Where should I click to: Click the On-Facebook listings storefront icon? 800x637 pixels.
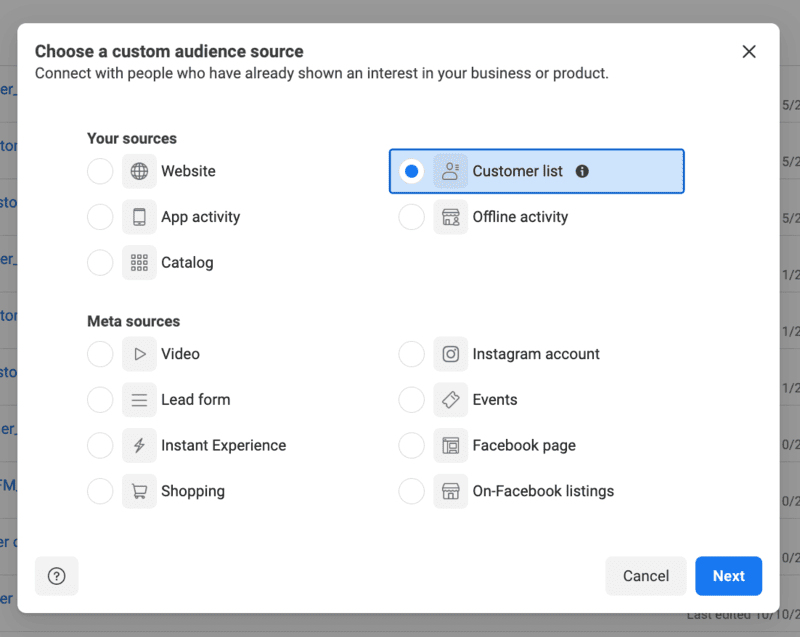click(451, 491)
